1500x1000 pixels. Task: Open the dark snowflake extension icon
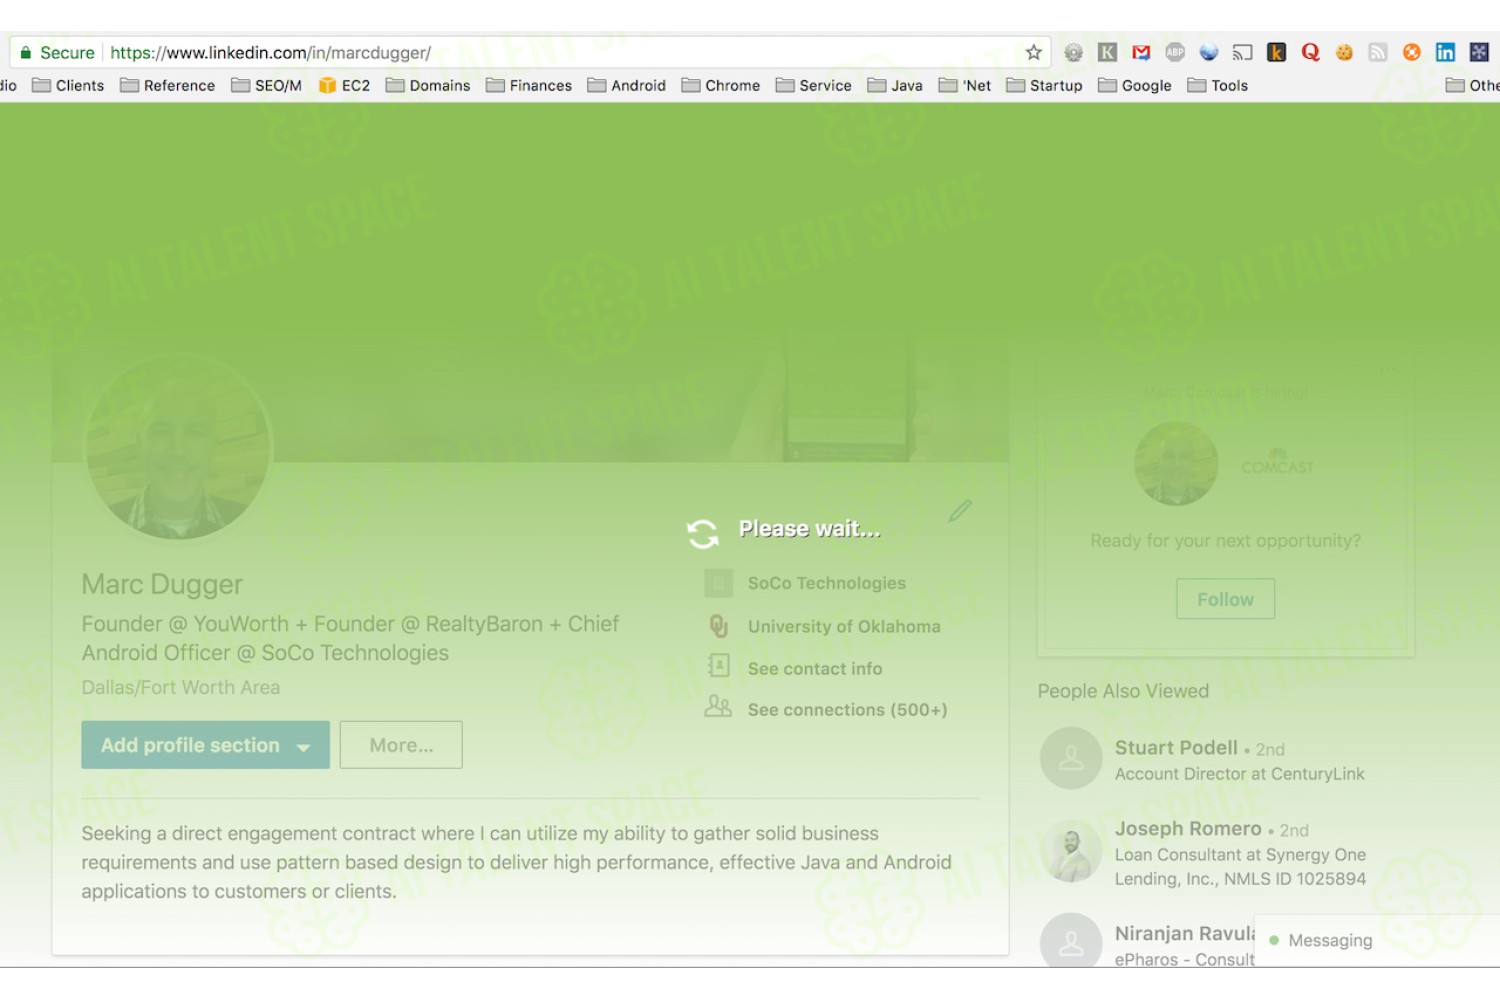[x=1479, y=52]
